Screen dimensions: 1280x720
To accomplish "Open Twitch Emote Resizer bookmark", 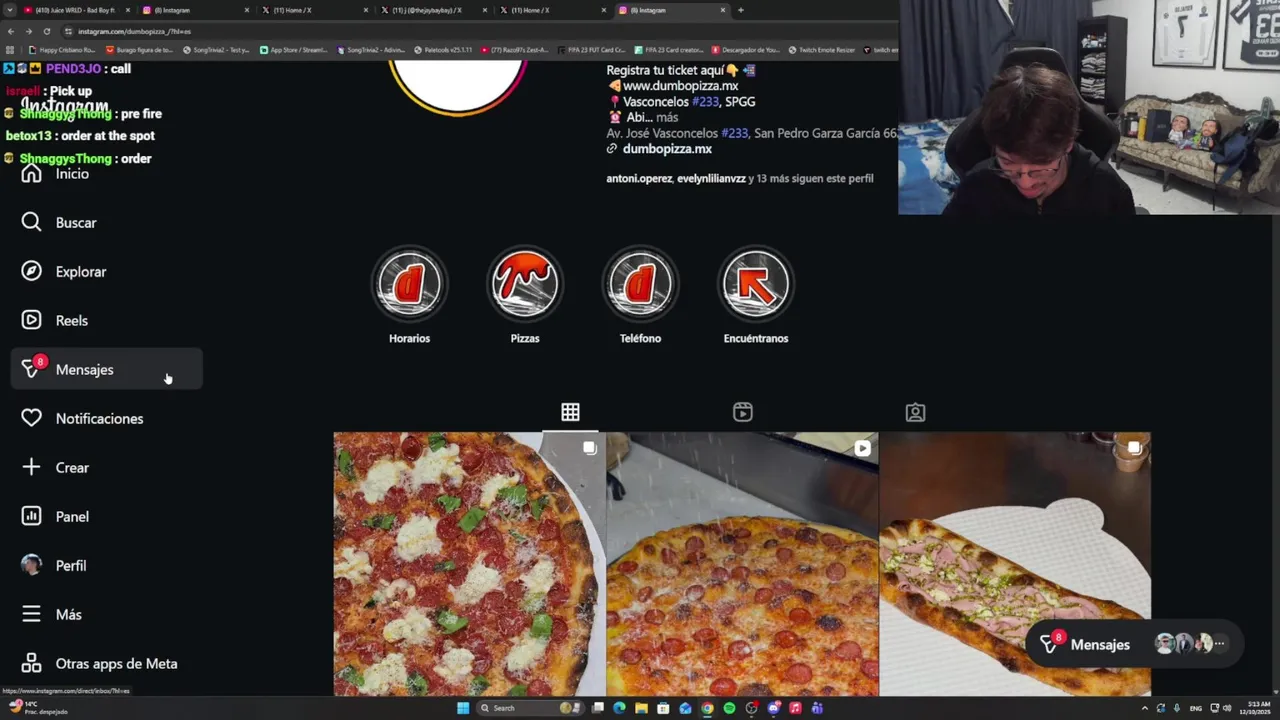I will point(821,50).
